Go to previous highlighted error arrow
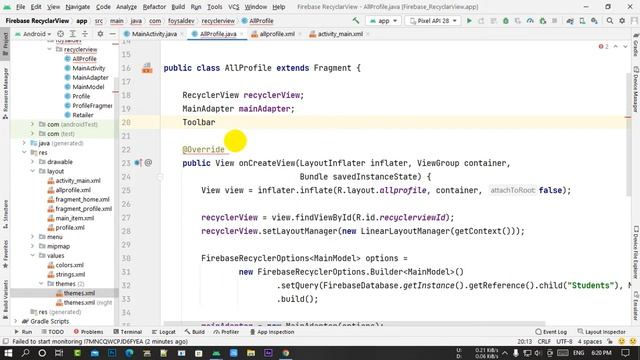The height and width of the screenshot is (360, 640). pos(616,47)
